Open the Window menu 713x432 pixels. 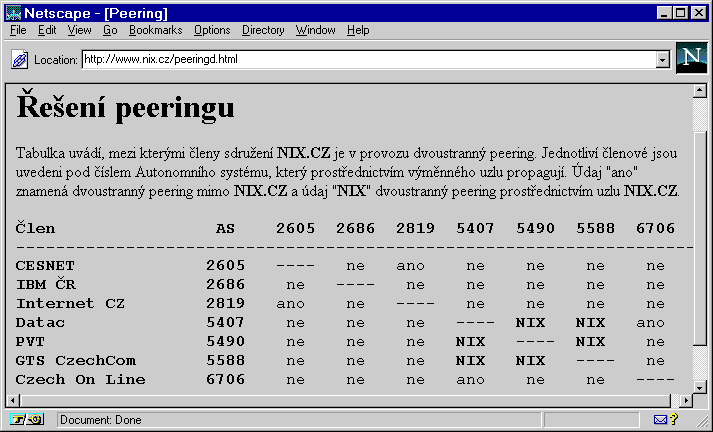point(316,30)
